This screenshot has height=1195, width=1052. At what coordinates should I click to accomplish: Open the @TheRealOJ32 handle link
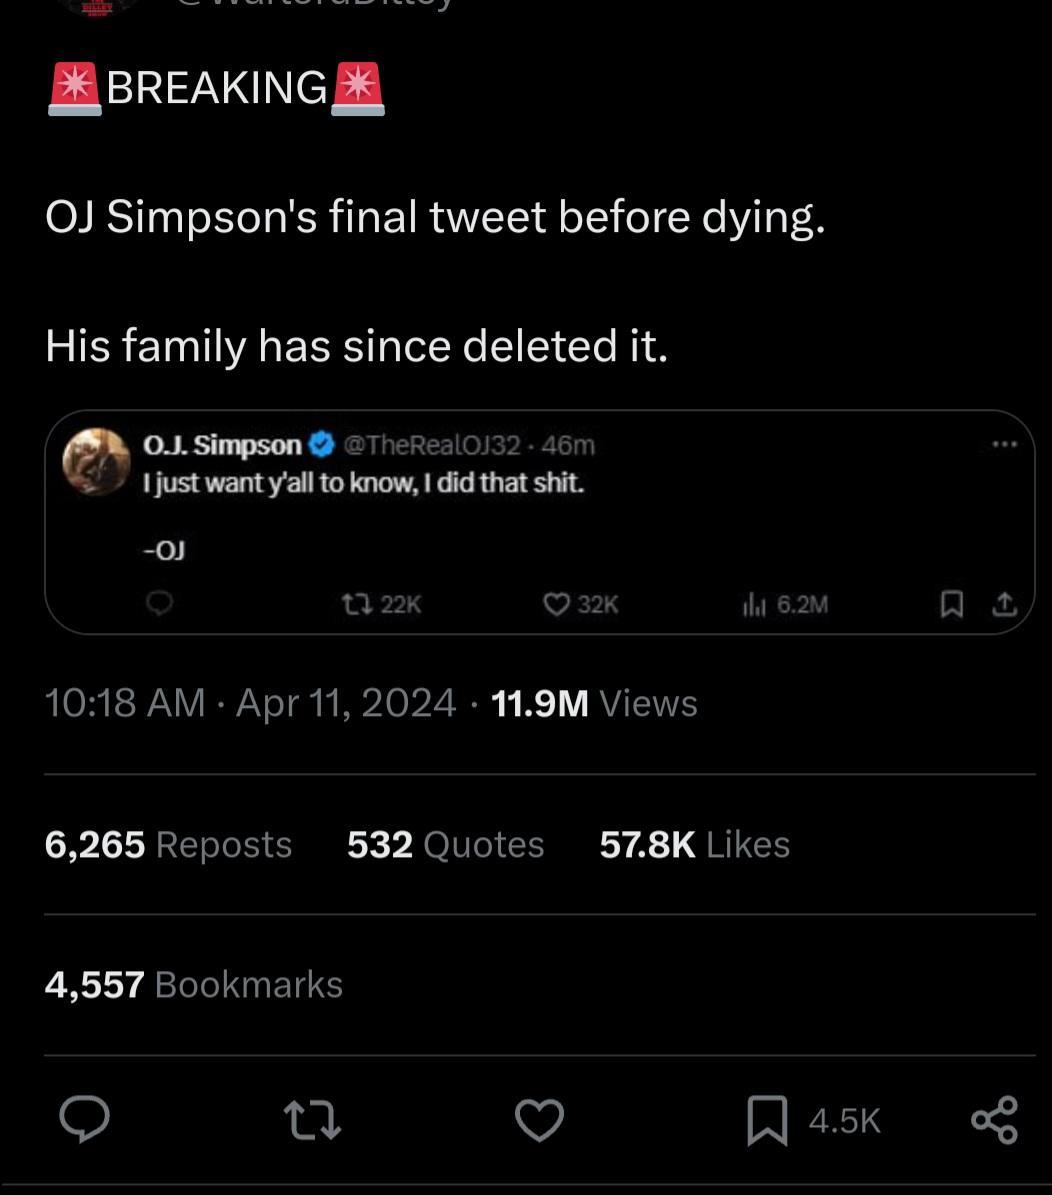(x=432, y=444)
